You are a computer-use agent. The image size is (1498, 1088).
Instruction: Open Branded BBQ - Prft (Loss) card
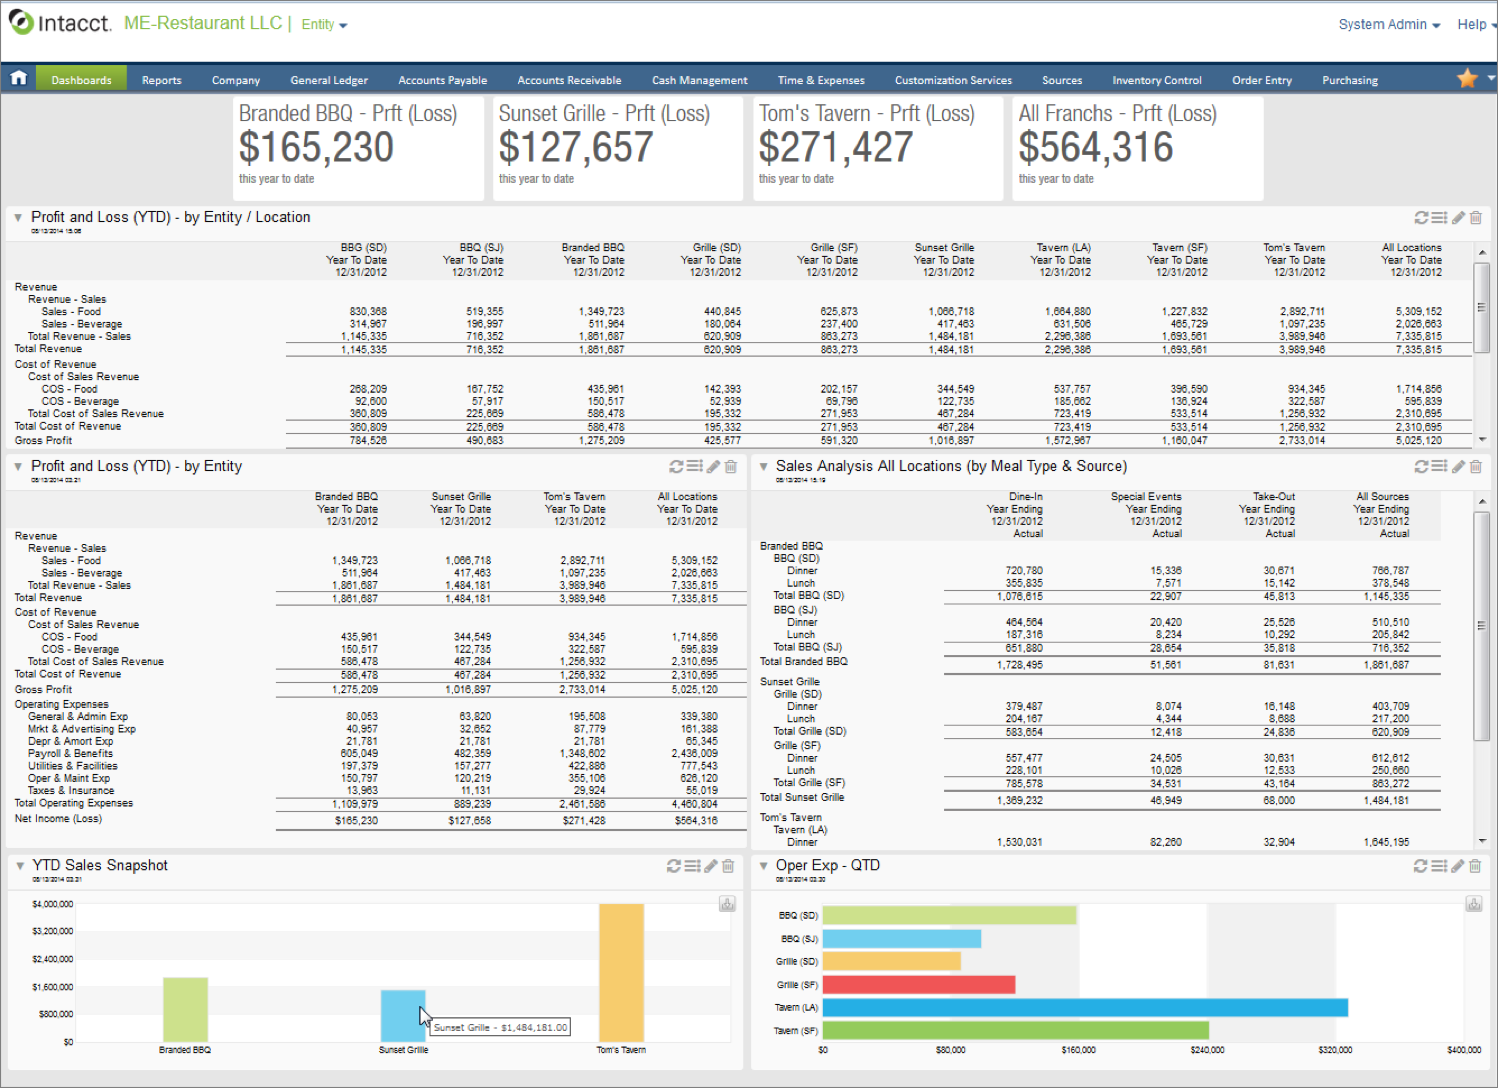click(358, 148)
